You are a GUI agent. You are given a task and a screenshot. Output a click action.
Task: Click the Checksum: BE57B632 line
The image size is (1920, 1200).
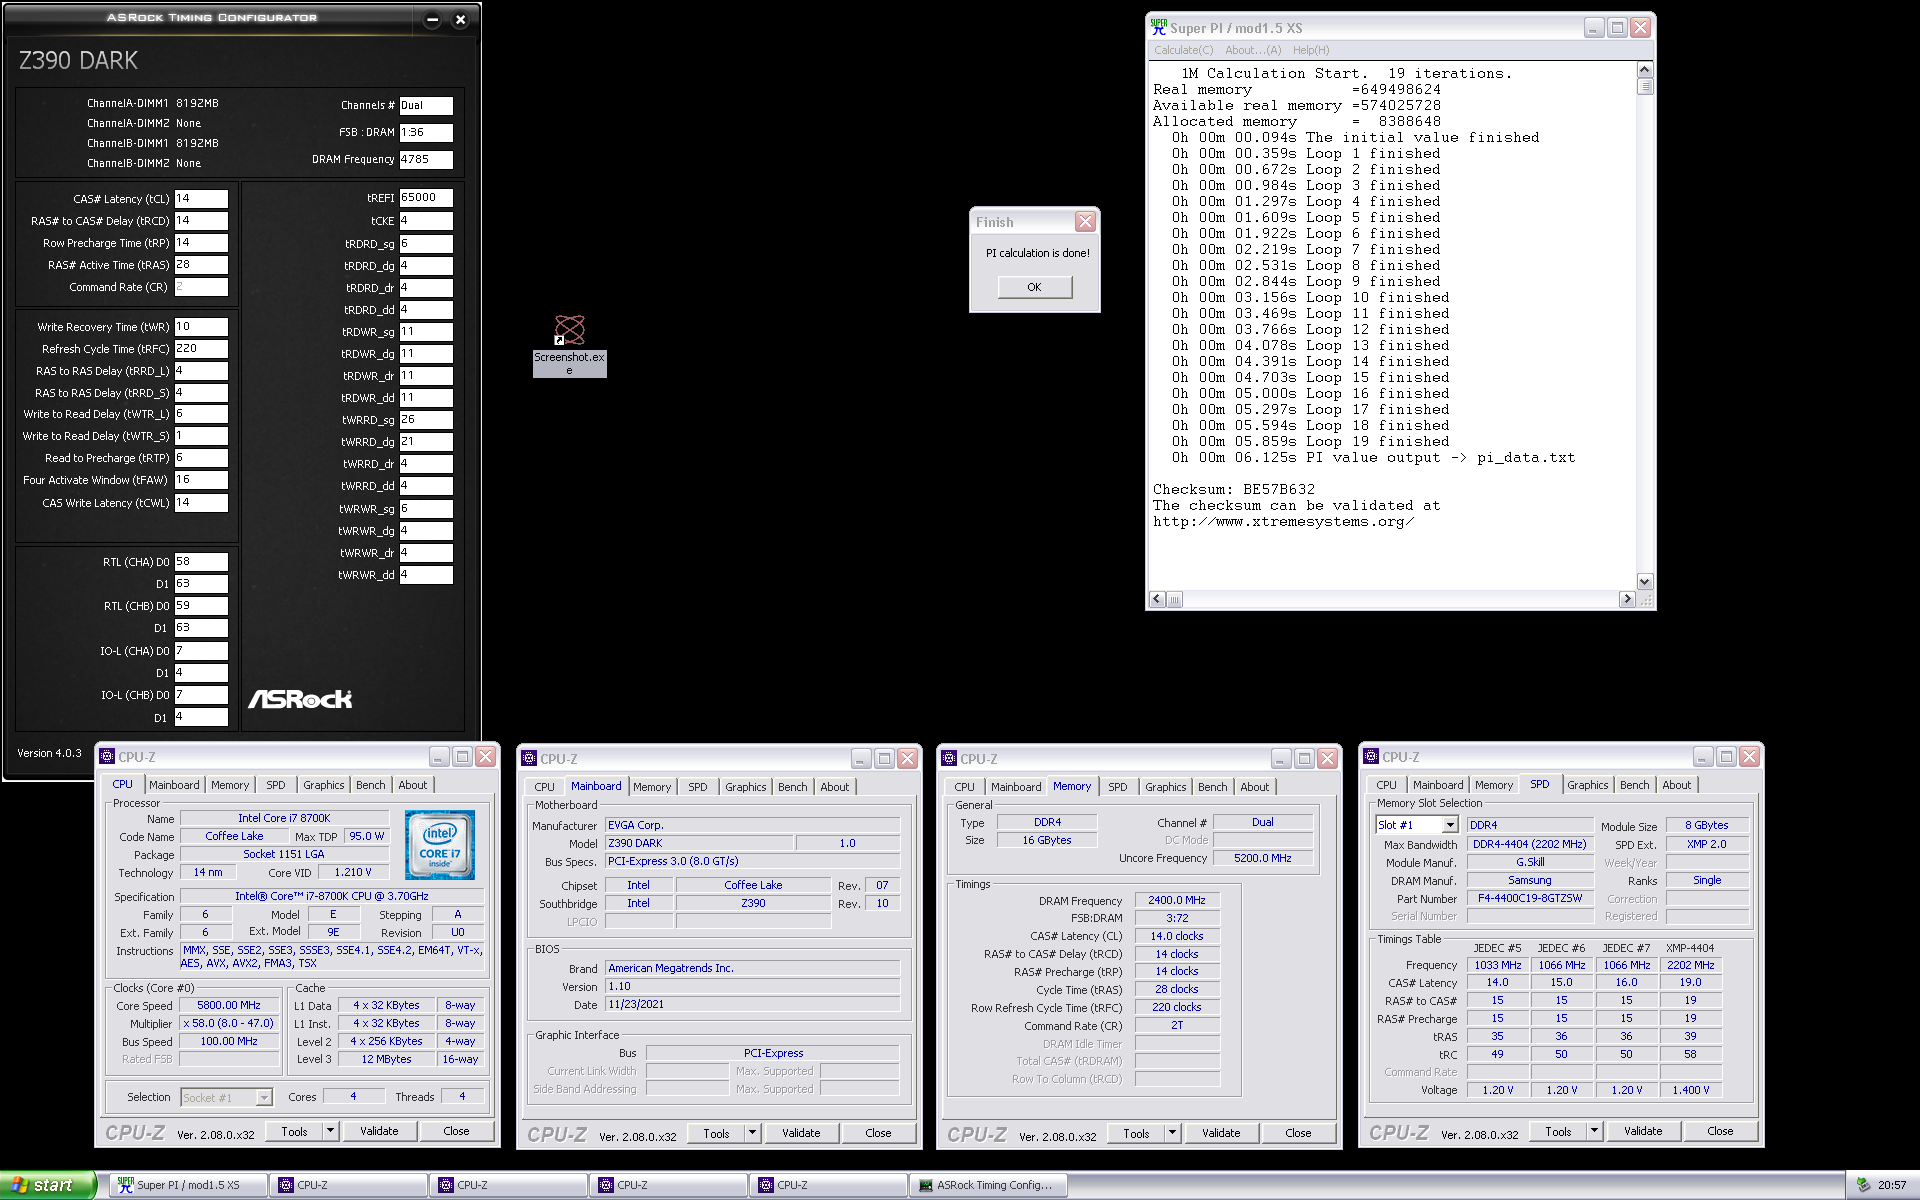(1234, 489)
